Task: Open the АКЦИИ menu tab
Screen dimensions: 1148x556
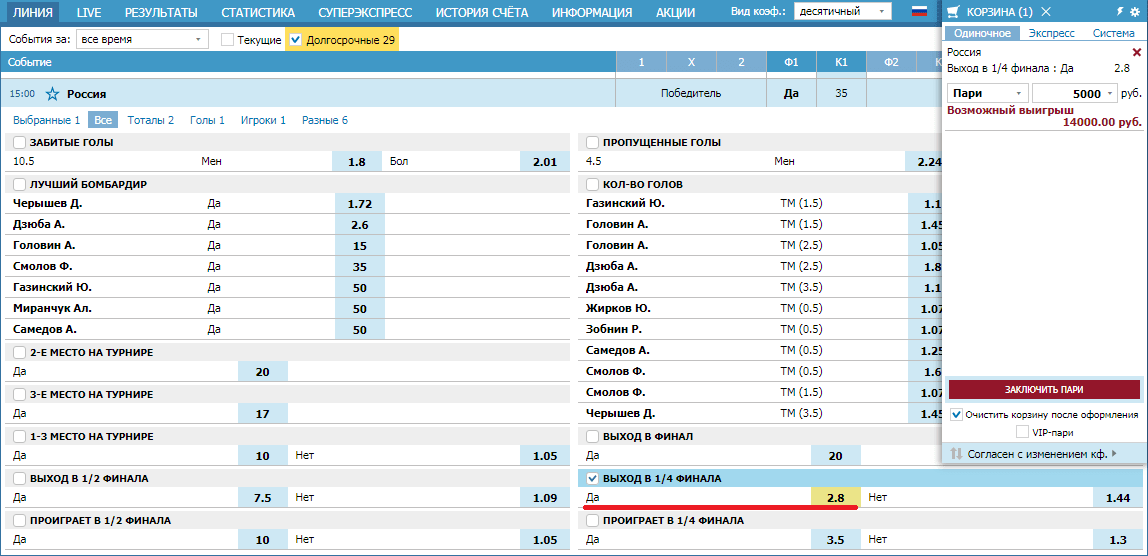Action: coord(676,12)
